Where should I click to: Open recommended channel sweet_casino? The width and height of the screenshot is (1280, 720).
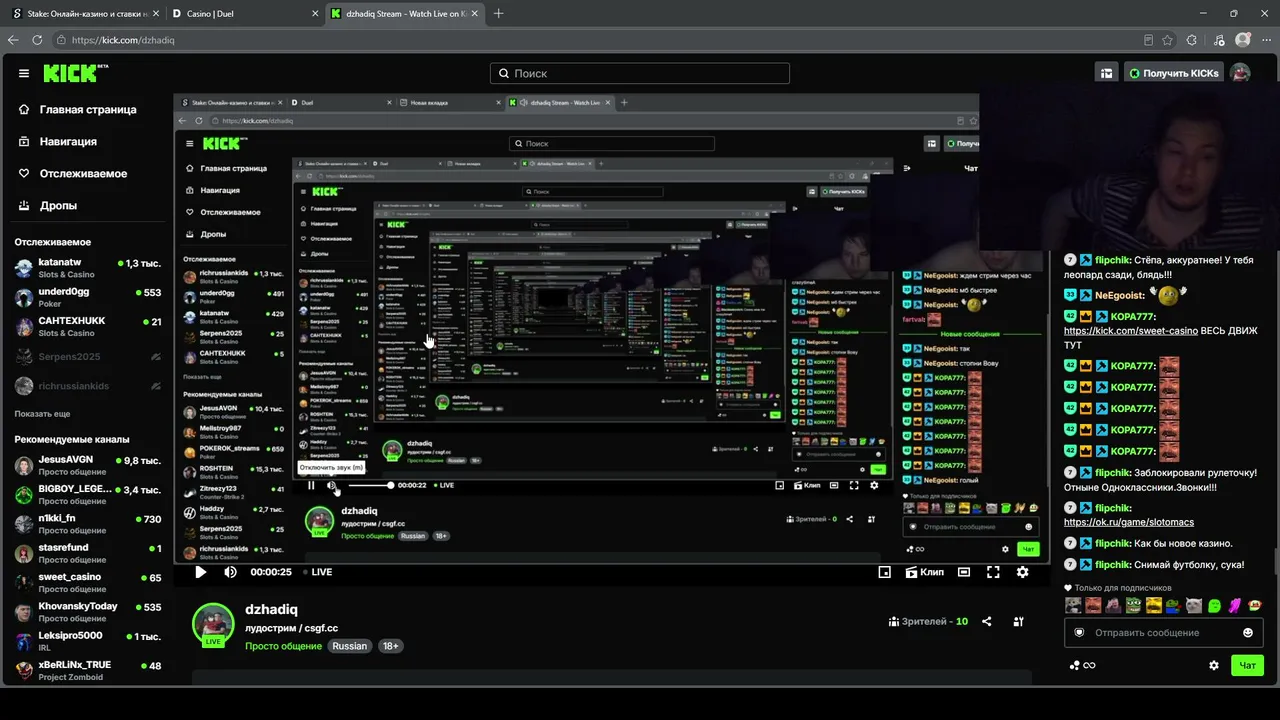88,582
